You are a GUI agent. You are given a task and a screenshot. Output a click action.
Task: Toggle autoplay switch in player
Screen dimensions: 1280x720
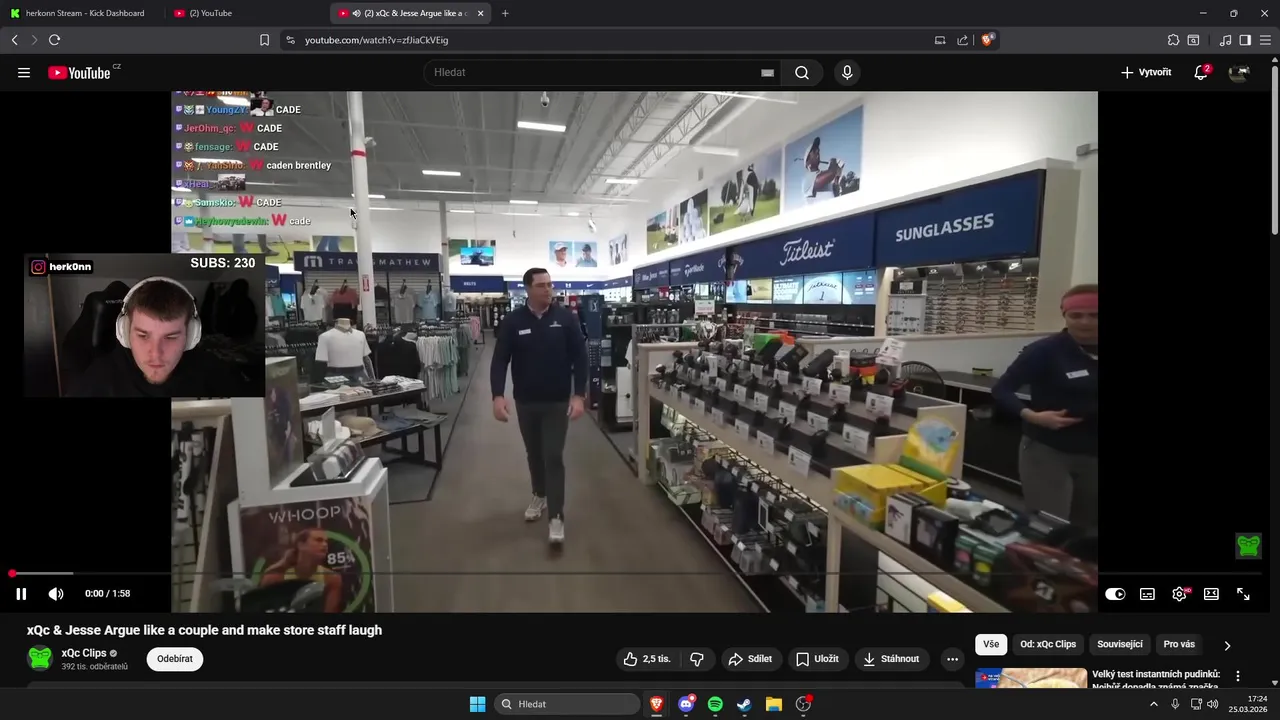click(x=1115, y=594)
